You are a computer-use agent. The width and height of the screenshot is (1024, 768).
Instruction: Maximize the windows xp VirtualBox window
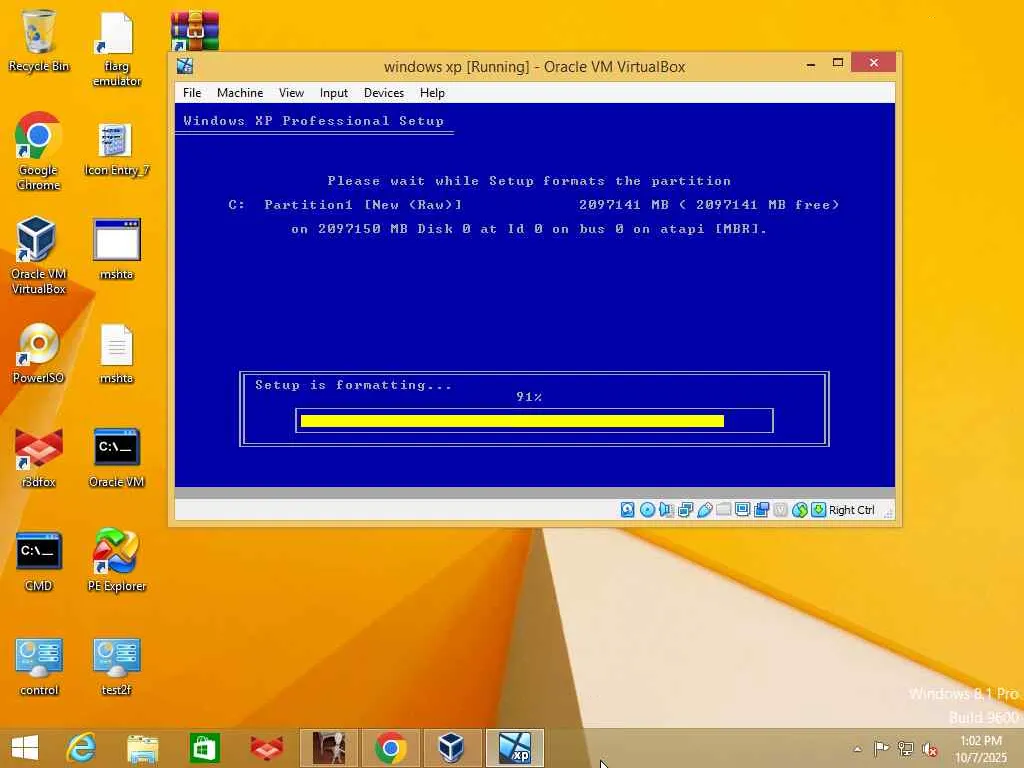[x=838, y=63]
